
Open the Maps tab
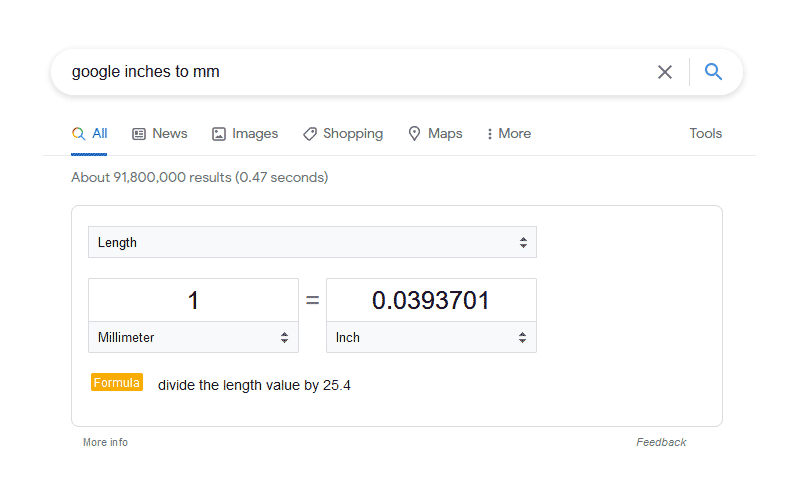point(435,134)
